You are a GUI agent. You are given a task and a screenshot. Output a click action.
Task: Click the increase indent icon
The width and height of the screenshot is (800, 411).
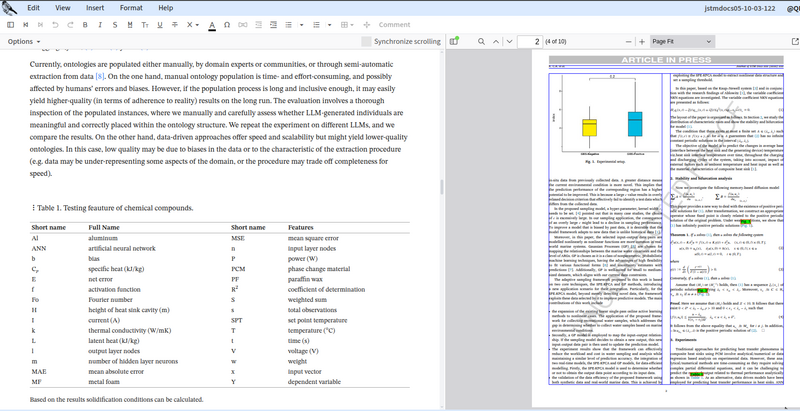pyautogui.click(x=273, y=24)
